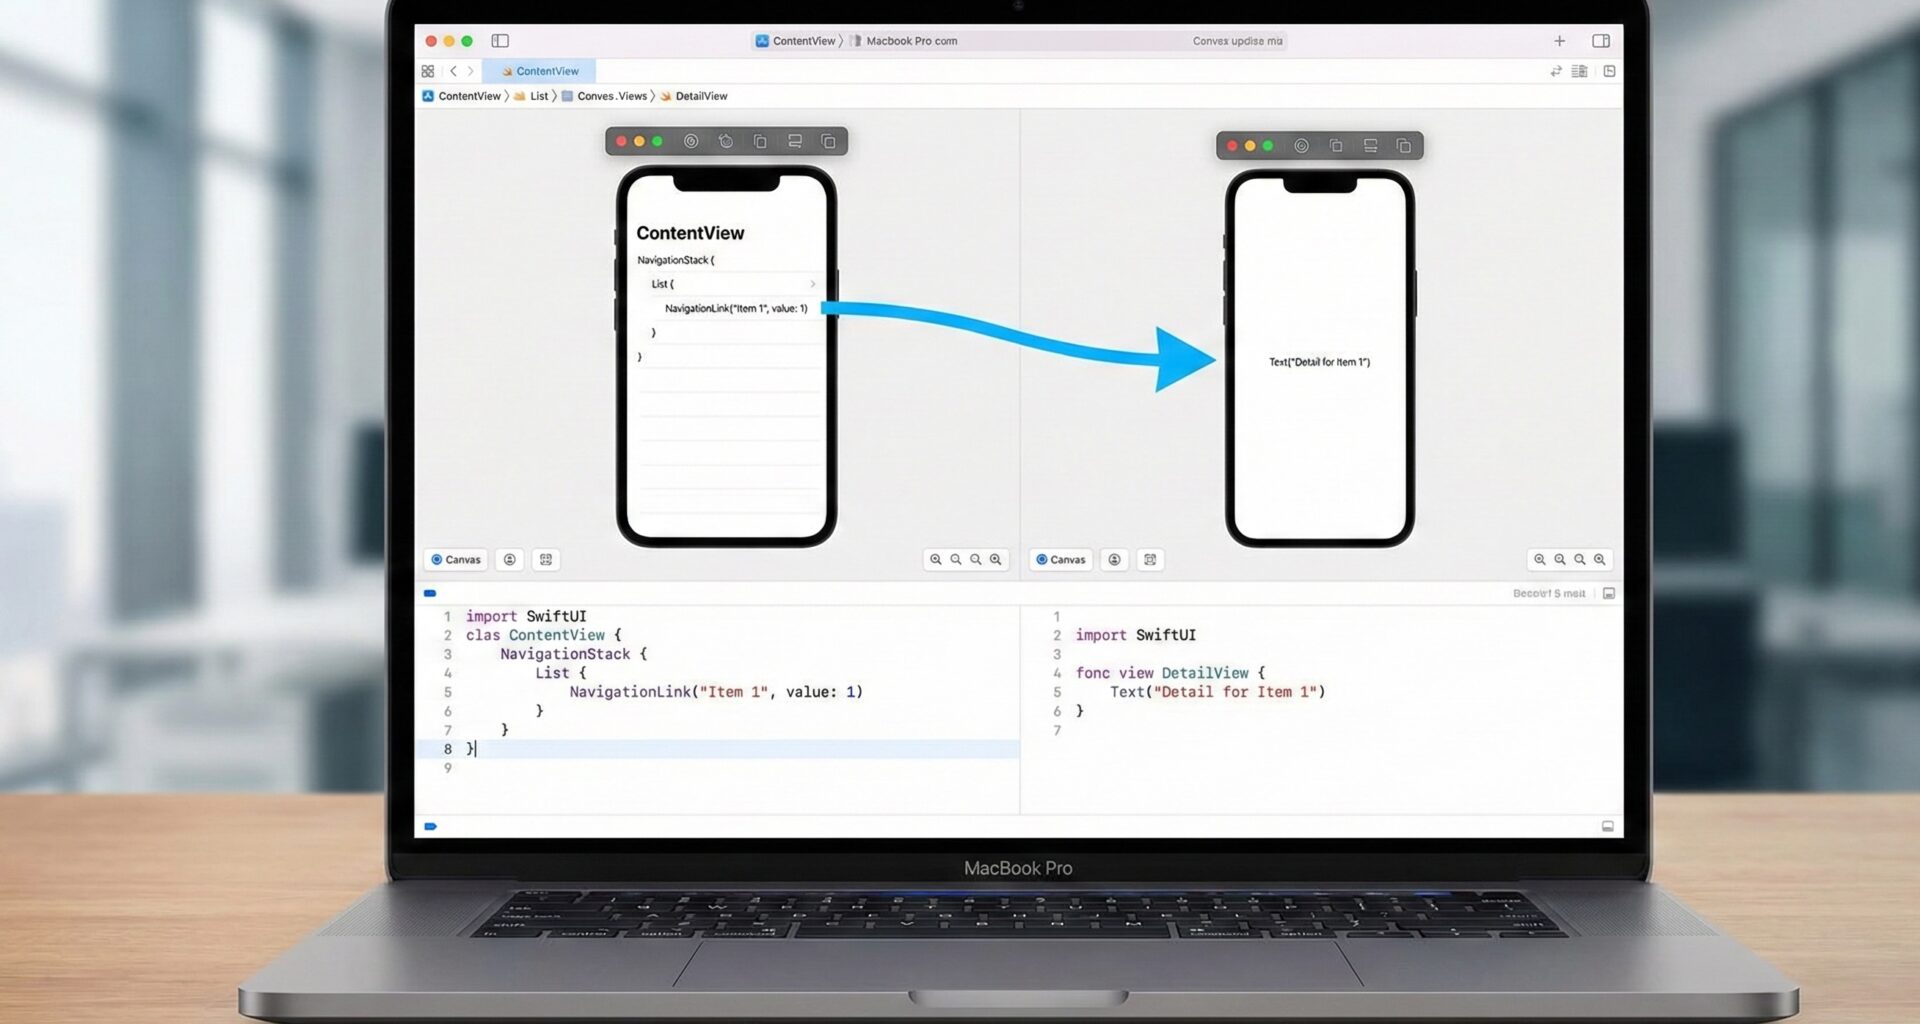
Task: Click the rotate icon on left preview toolbar
Action: pyautogui.click(x=726, y=141)
